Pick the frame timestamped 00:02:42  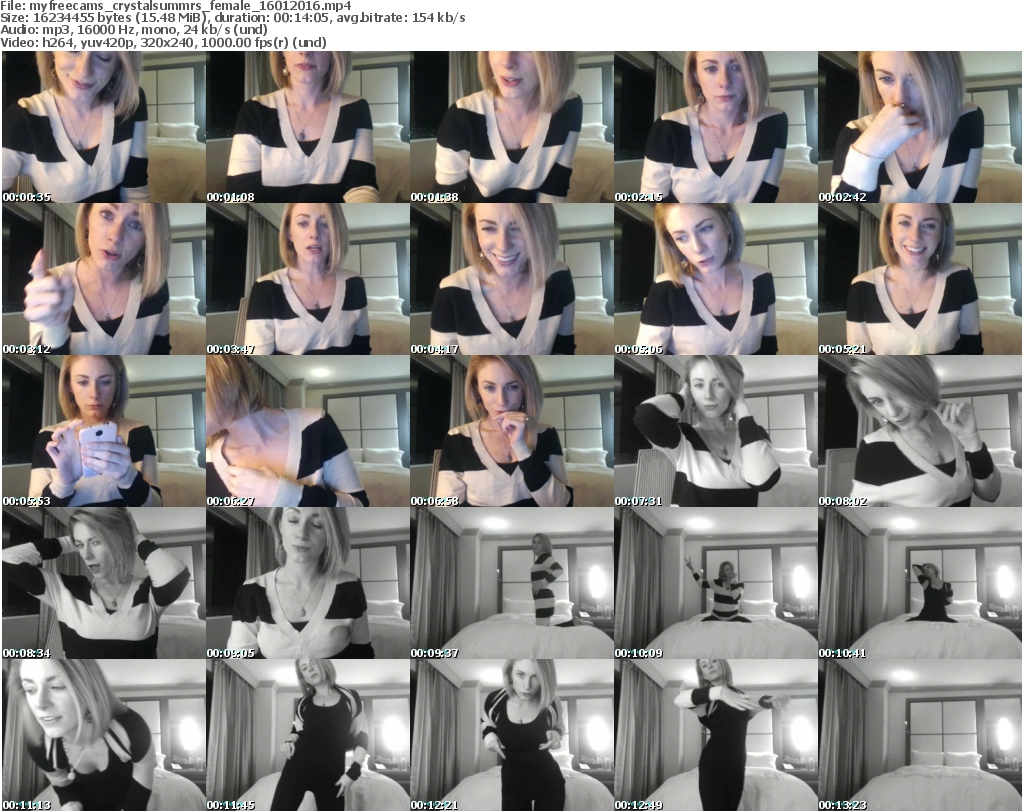coord(920,127)
